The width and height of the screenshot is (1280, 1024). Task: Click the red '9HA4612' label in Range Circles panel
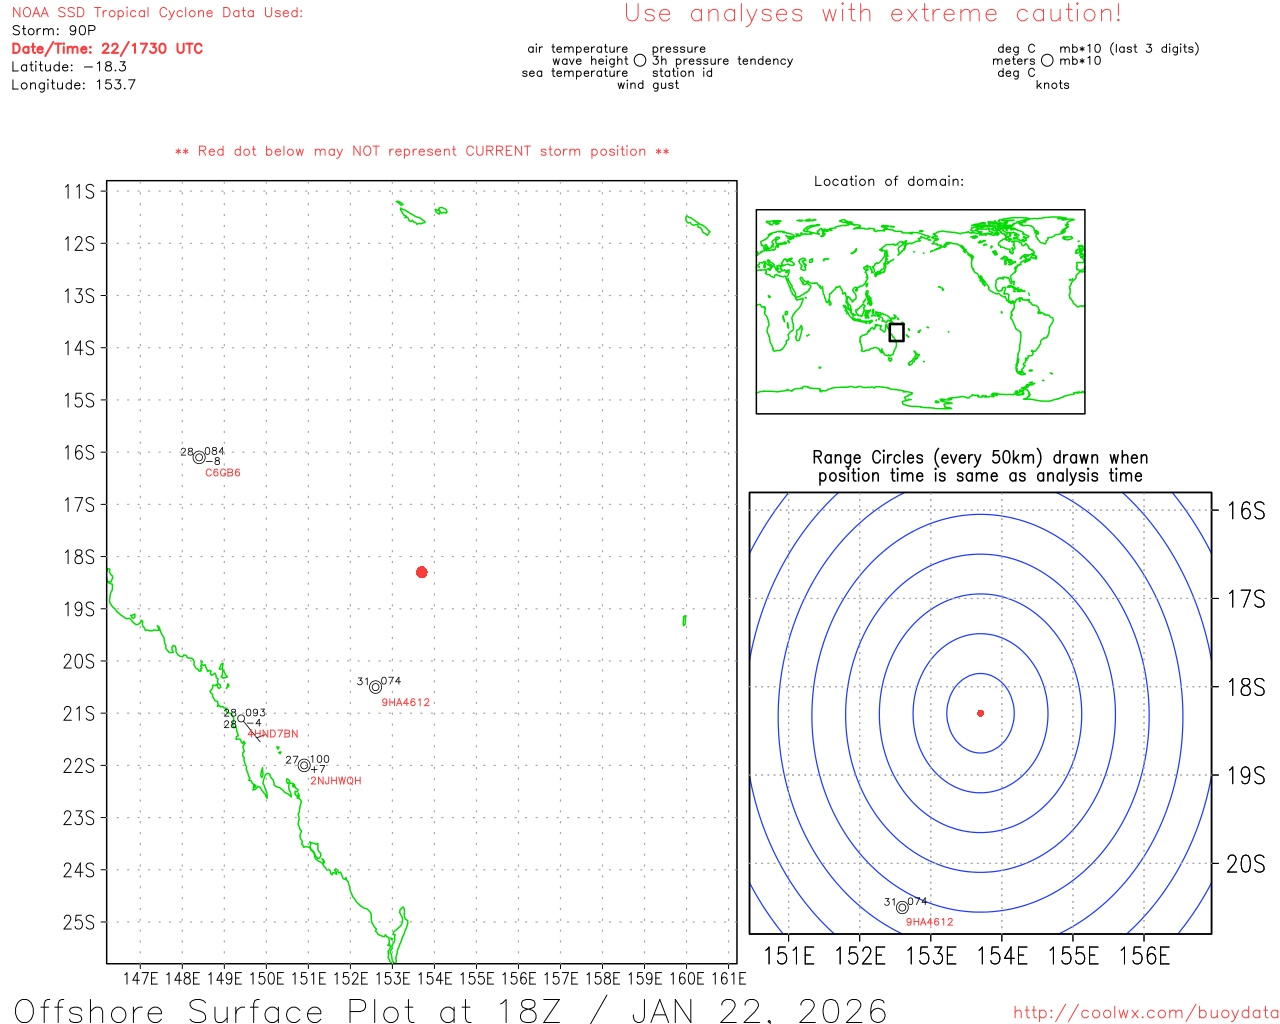tap(930, 922)
